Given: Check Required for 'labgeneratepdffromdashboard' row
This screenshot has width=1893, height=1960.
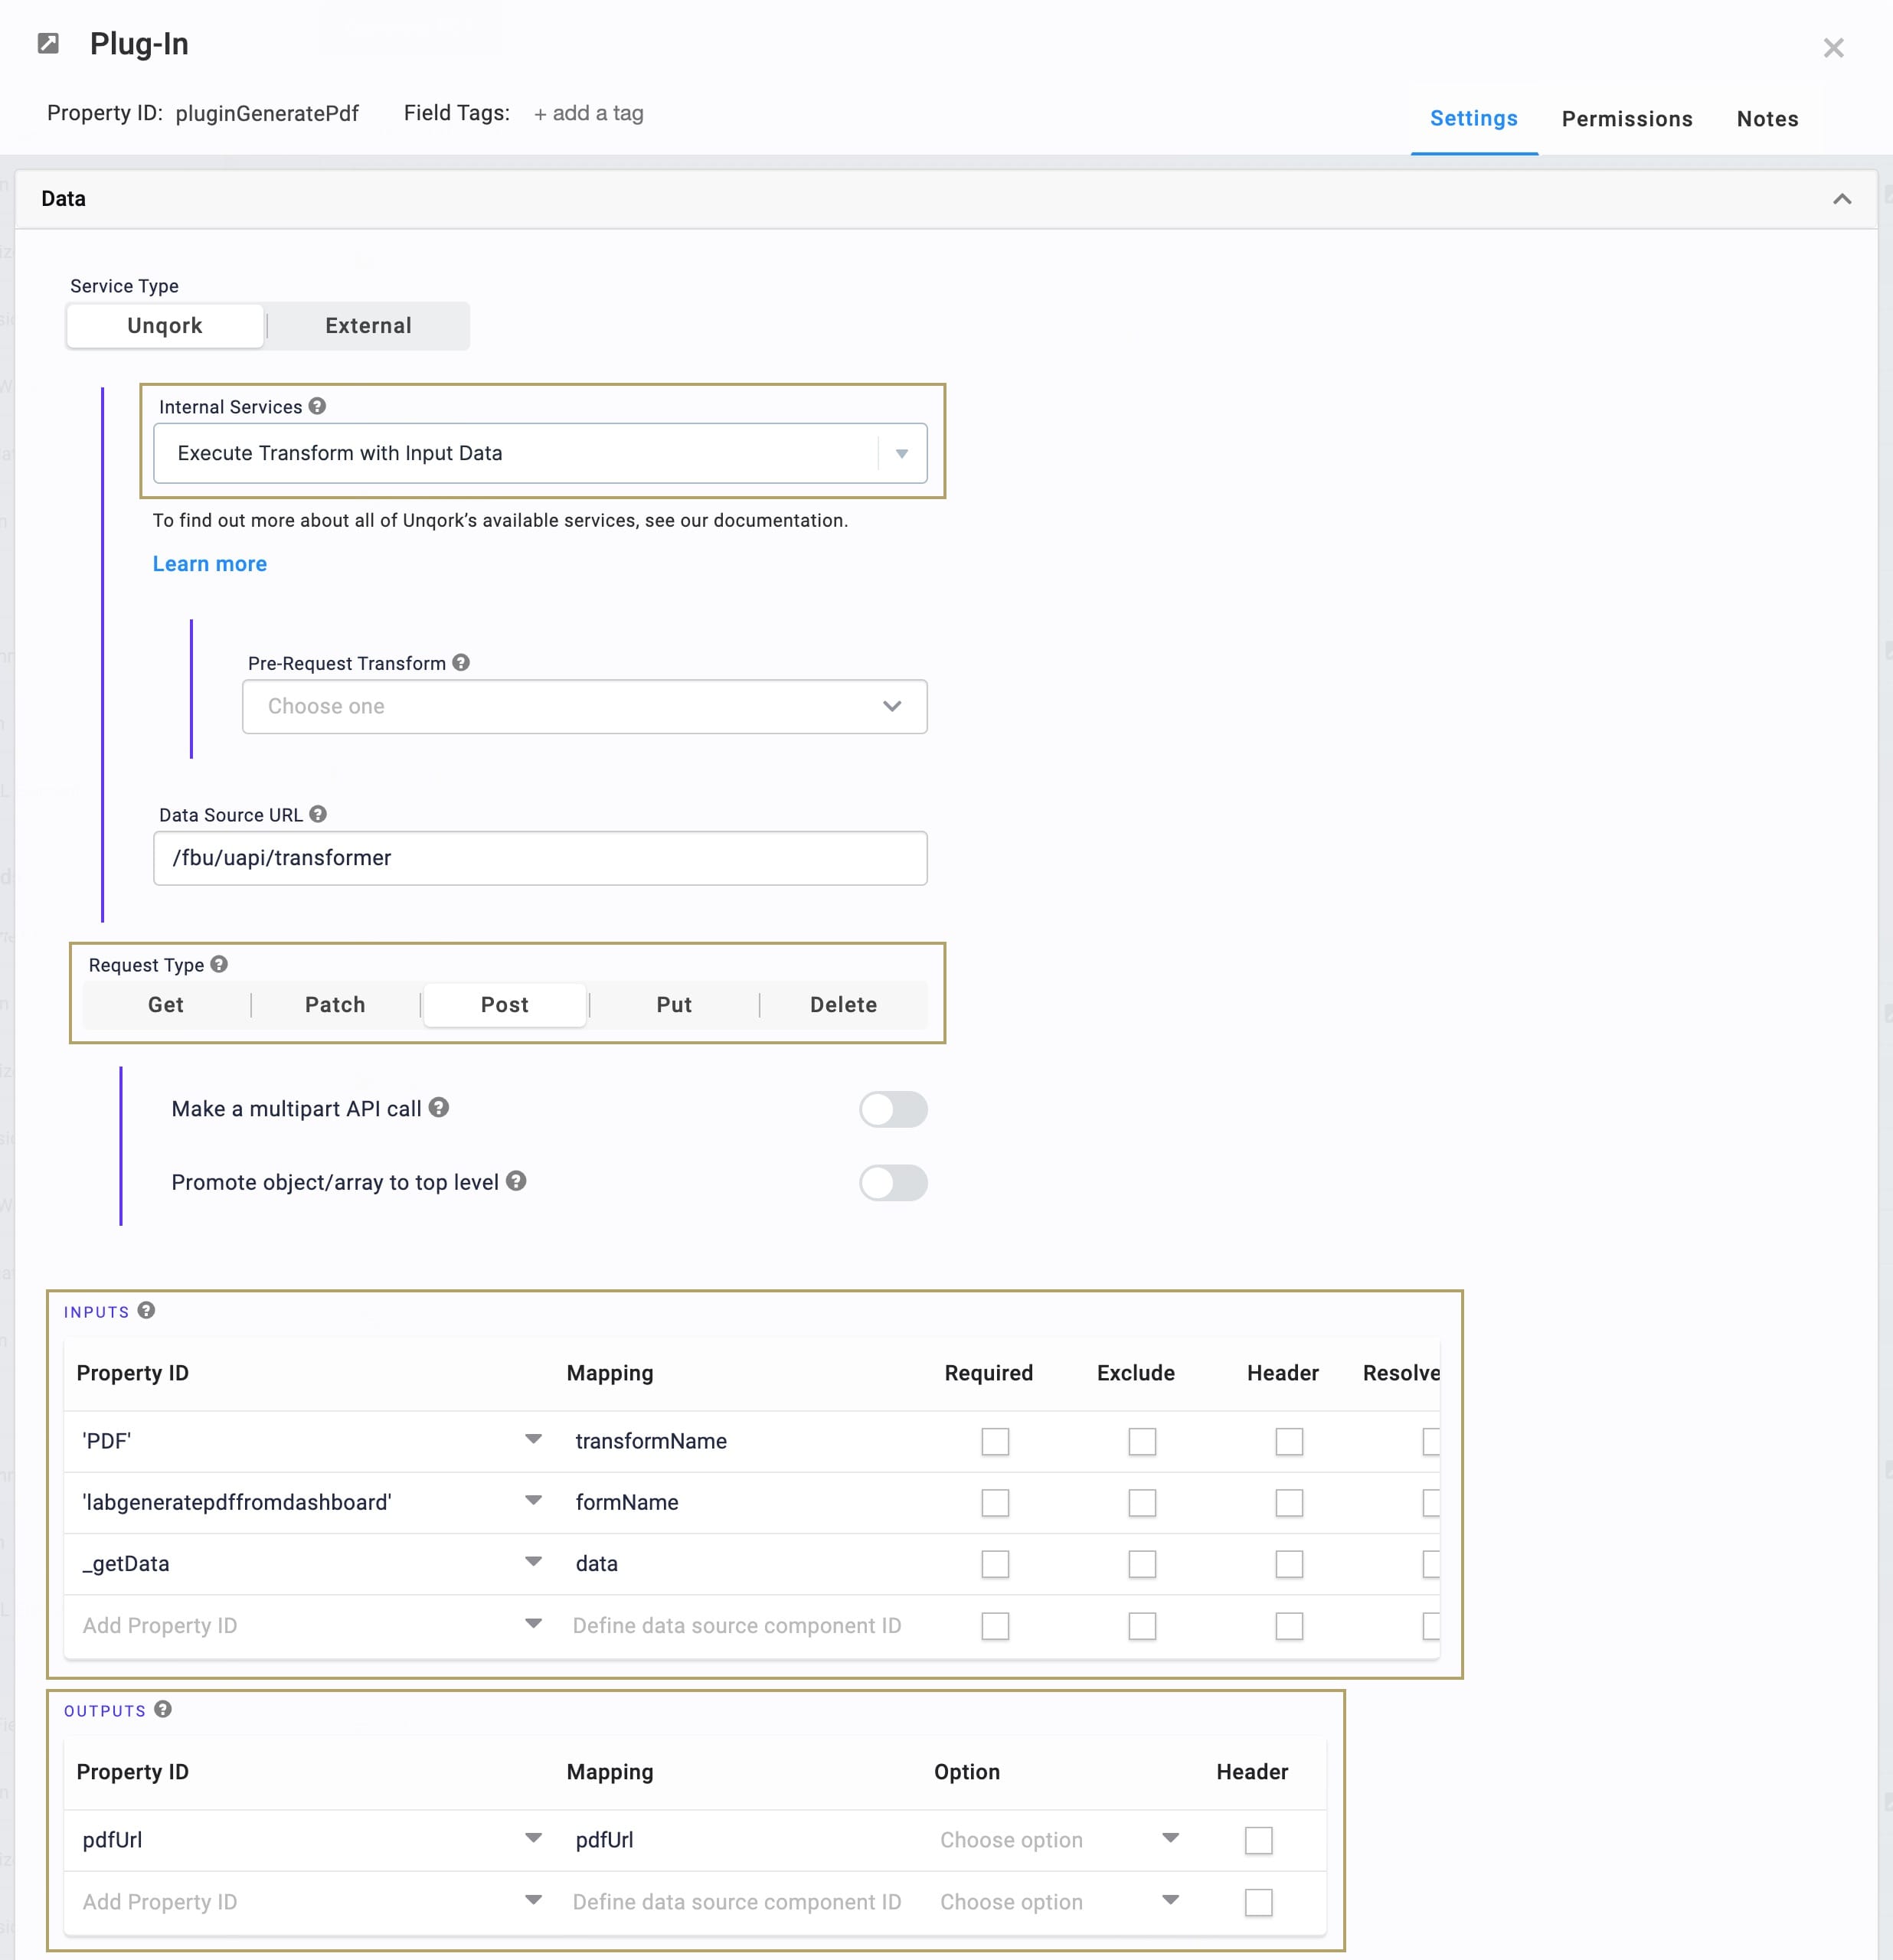Looking at the screenshot, I should pos(995,1503).
